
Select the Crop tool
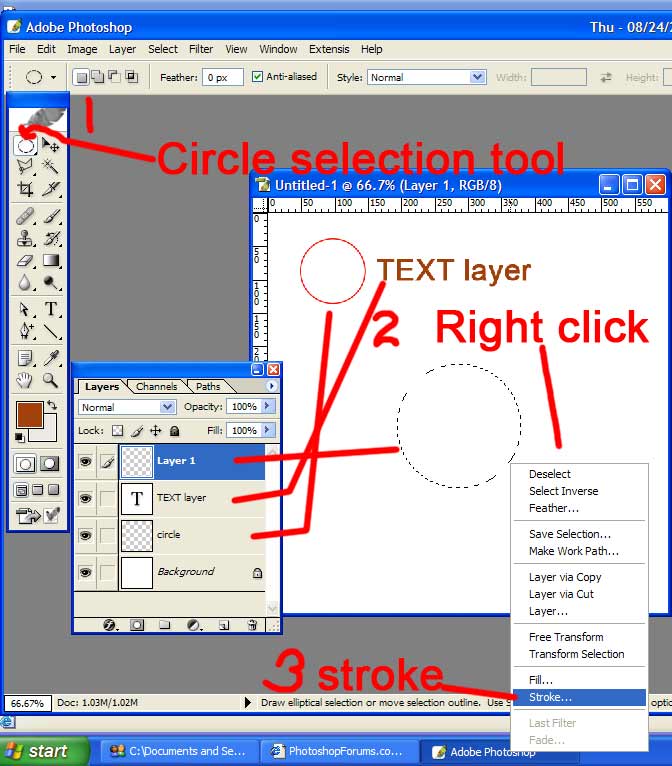click(26, 188)
